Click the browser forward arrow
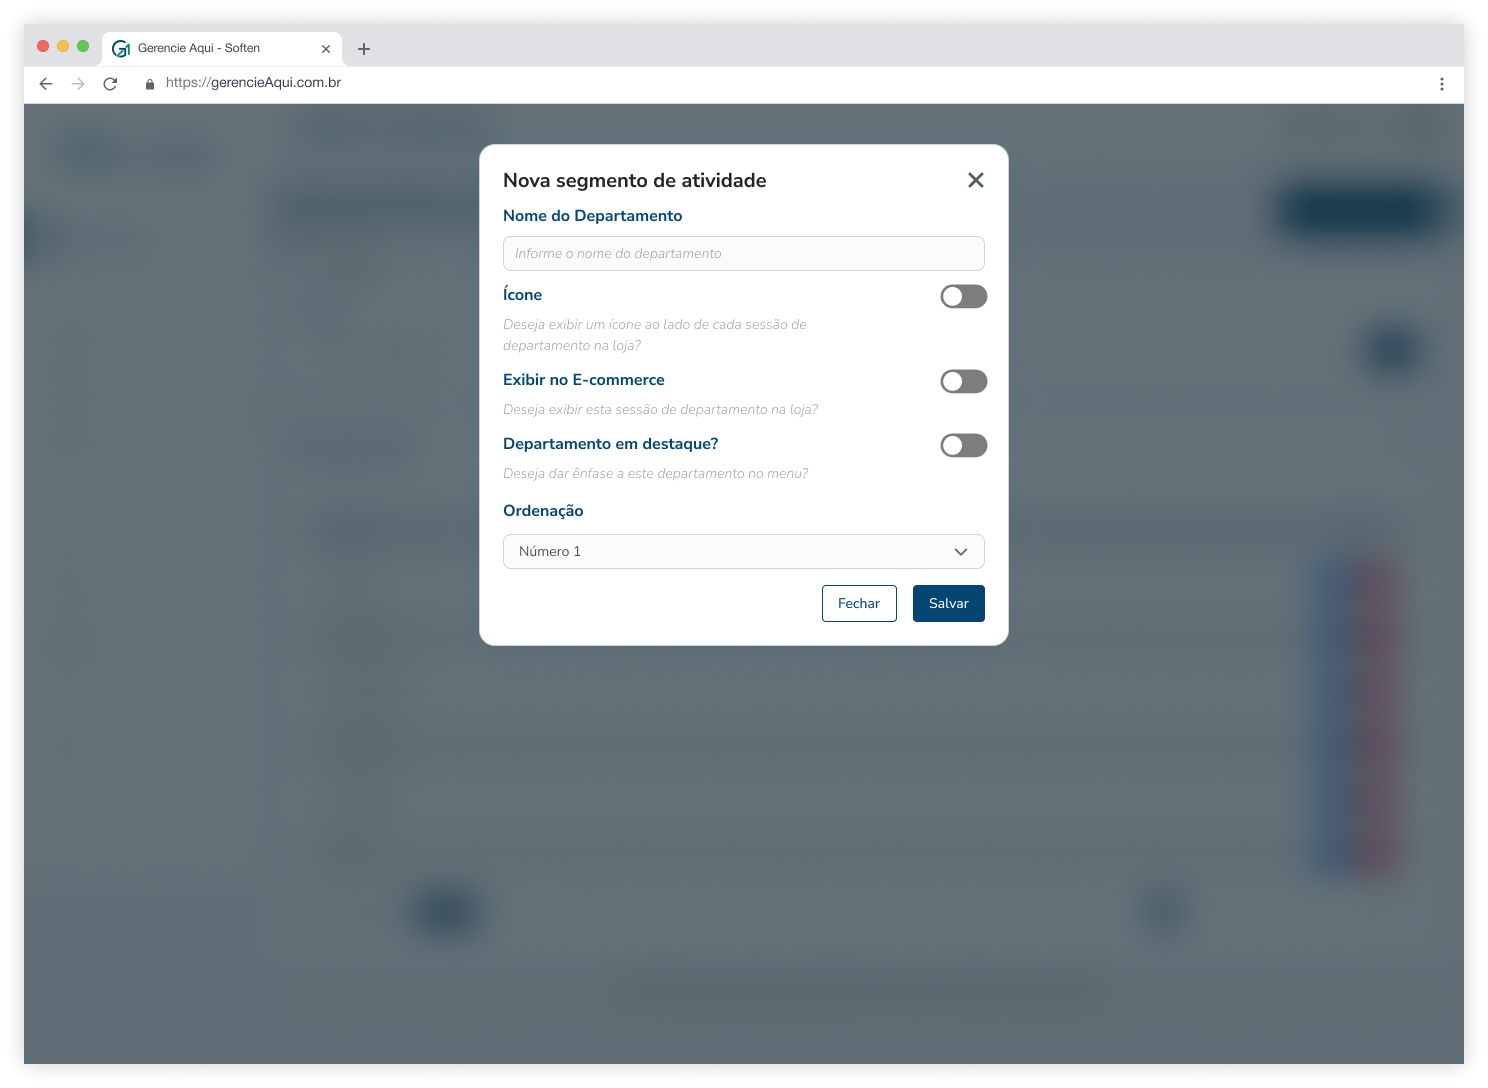The height and width of the screenshot is (1088, 1488). 78,84
